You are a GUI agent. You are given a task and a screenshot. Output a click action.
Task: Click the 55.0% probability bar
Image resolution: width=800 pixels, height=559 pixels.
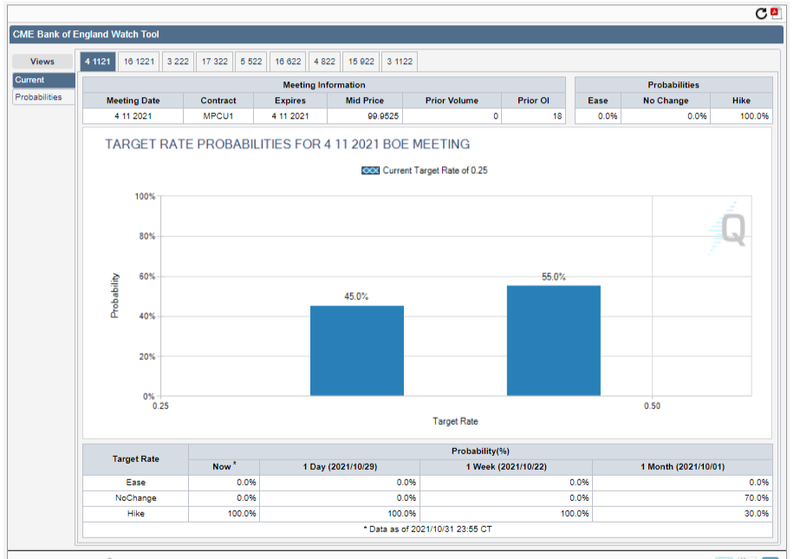click(554, 341)
